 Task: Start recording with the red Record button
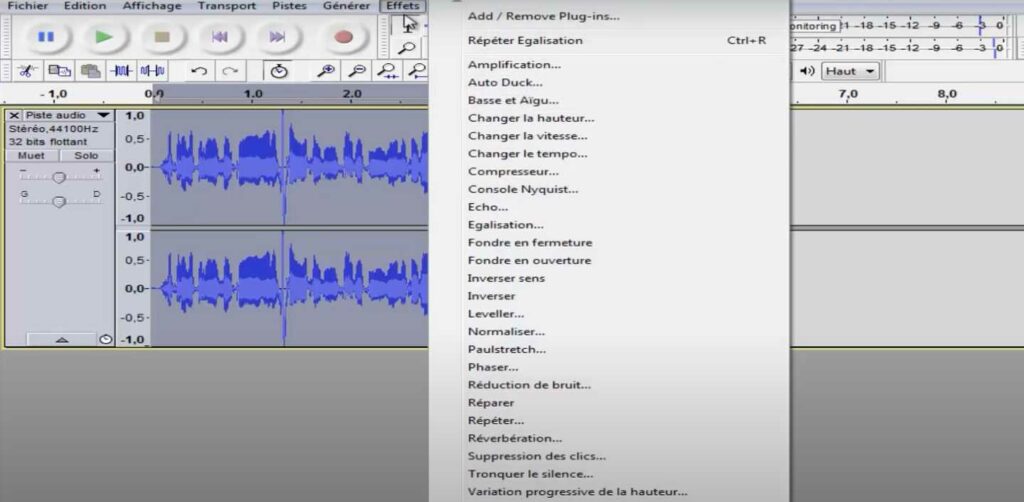(x=344, y=37)
